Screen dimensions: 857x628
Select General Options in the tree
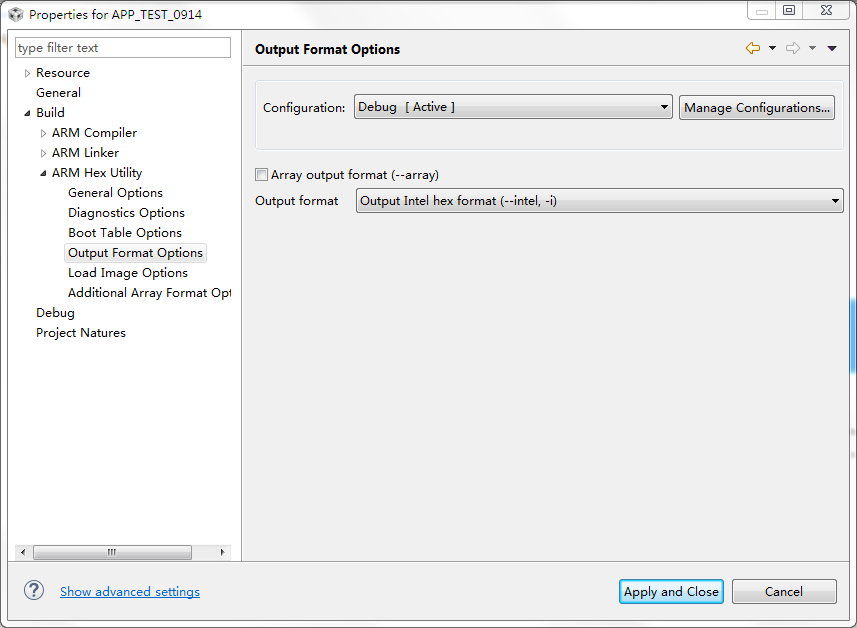(x=115, y=193)
